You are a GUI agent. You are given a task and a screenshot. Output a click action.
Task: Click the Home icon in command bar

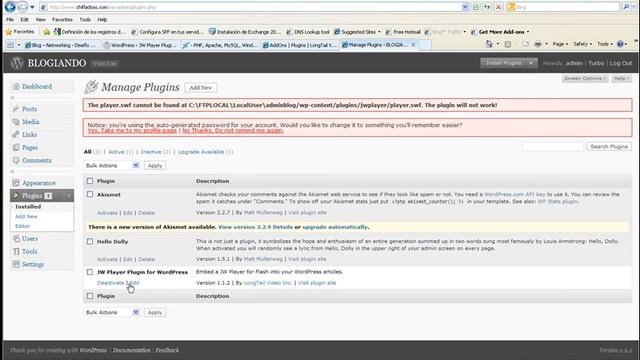click(489, 44)
